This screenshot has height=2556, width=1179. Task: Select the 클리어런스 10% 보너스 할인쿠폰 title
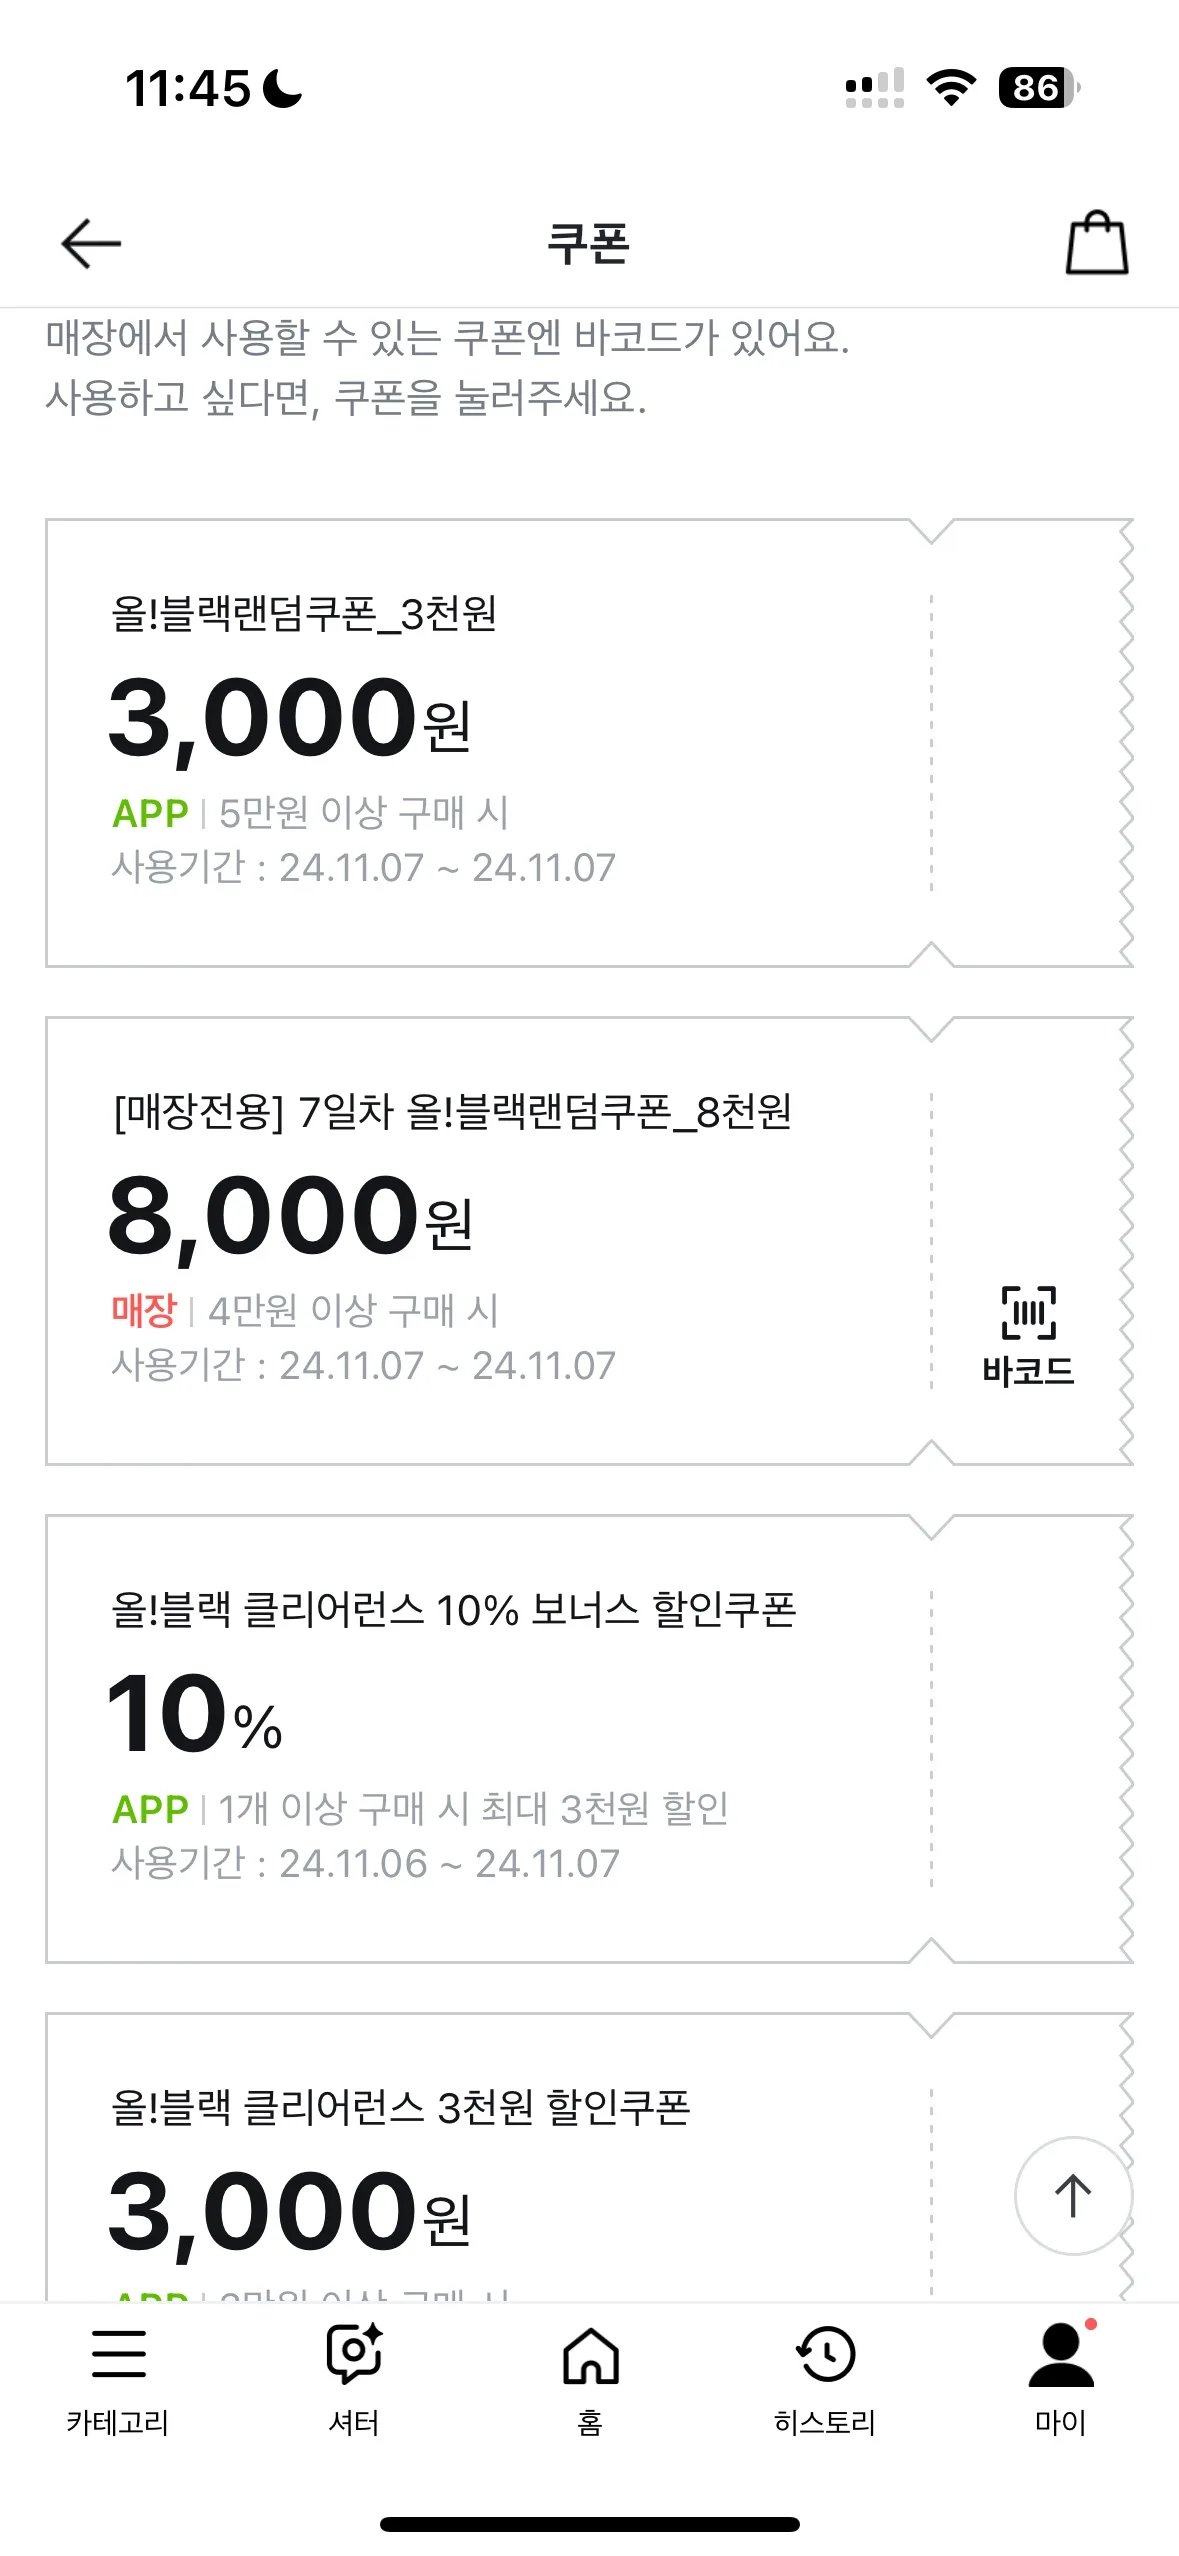tap(453, 1609)
